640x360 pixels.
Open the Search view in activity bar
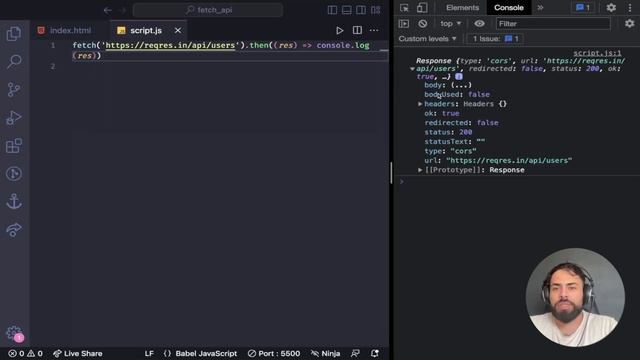tap(14, 62)
